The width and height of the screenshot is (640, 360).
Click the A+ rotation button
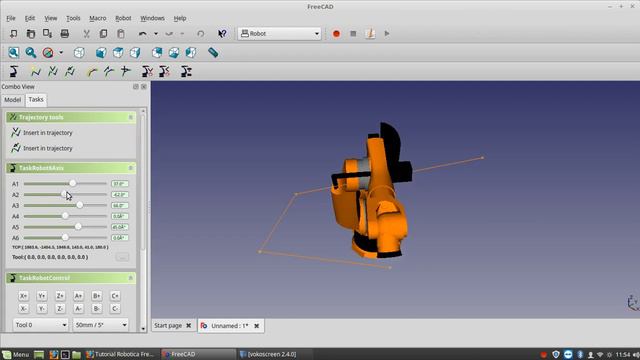(x=78, y=296)
